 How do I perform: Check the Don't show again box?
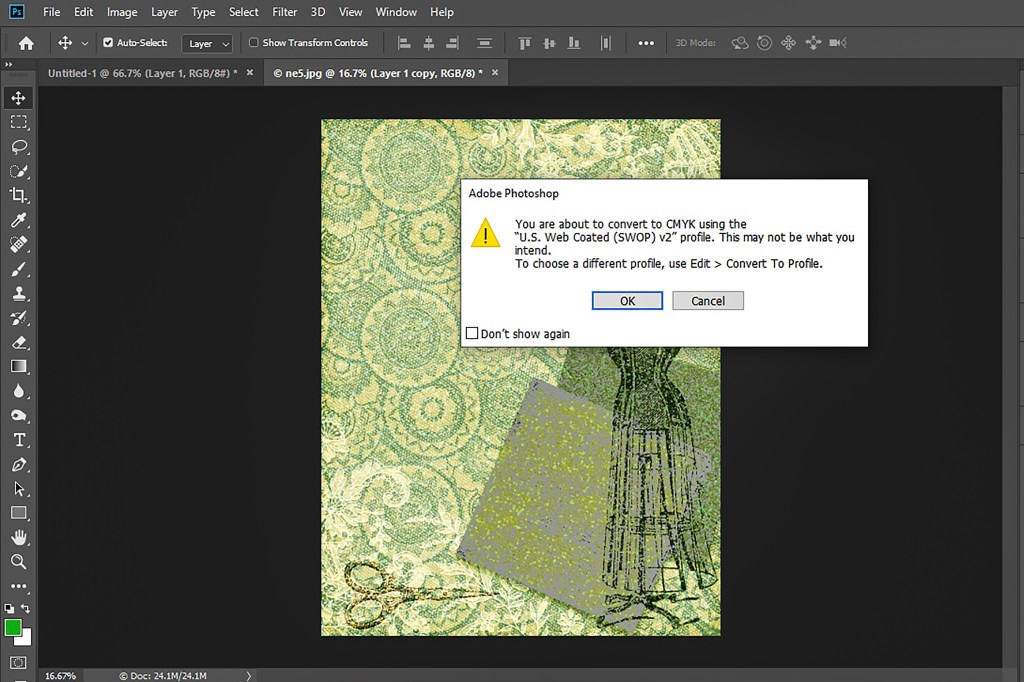point(472,333)
